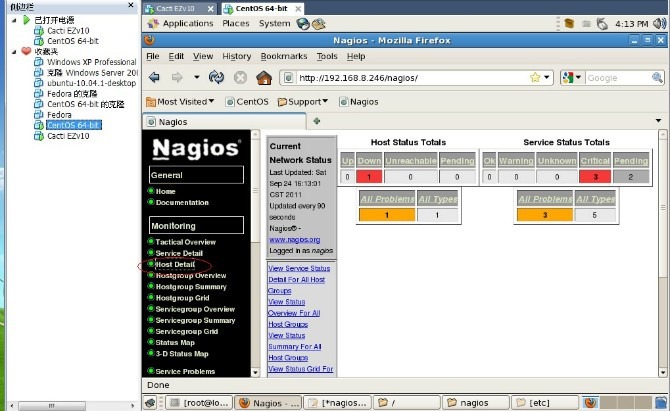Reload the page with the refresh icon

click(216, 77)
